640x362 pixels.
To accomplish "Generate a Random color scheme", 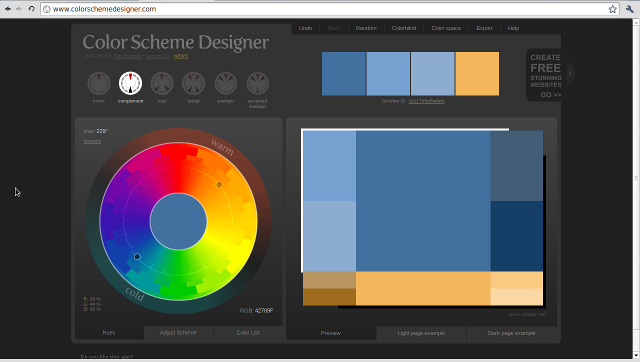I will [366, 28].
